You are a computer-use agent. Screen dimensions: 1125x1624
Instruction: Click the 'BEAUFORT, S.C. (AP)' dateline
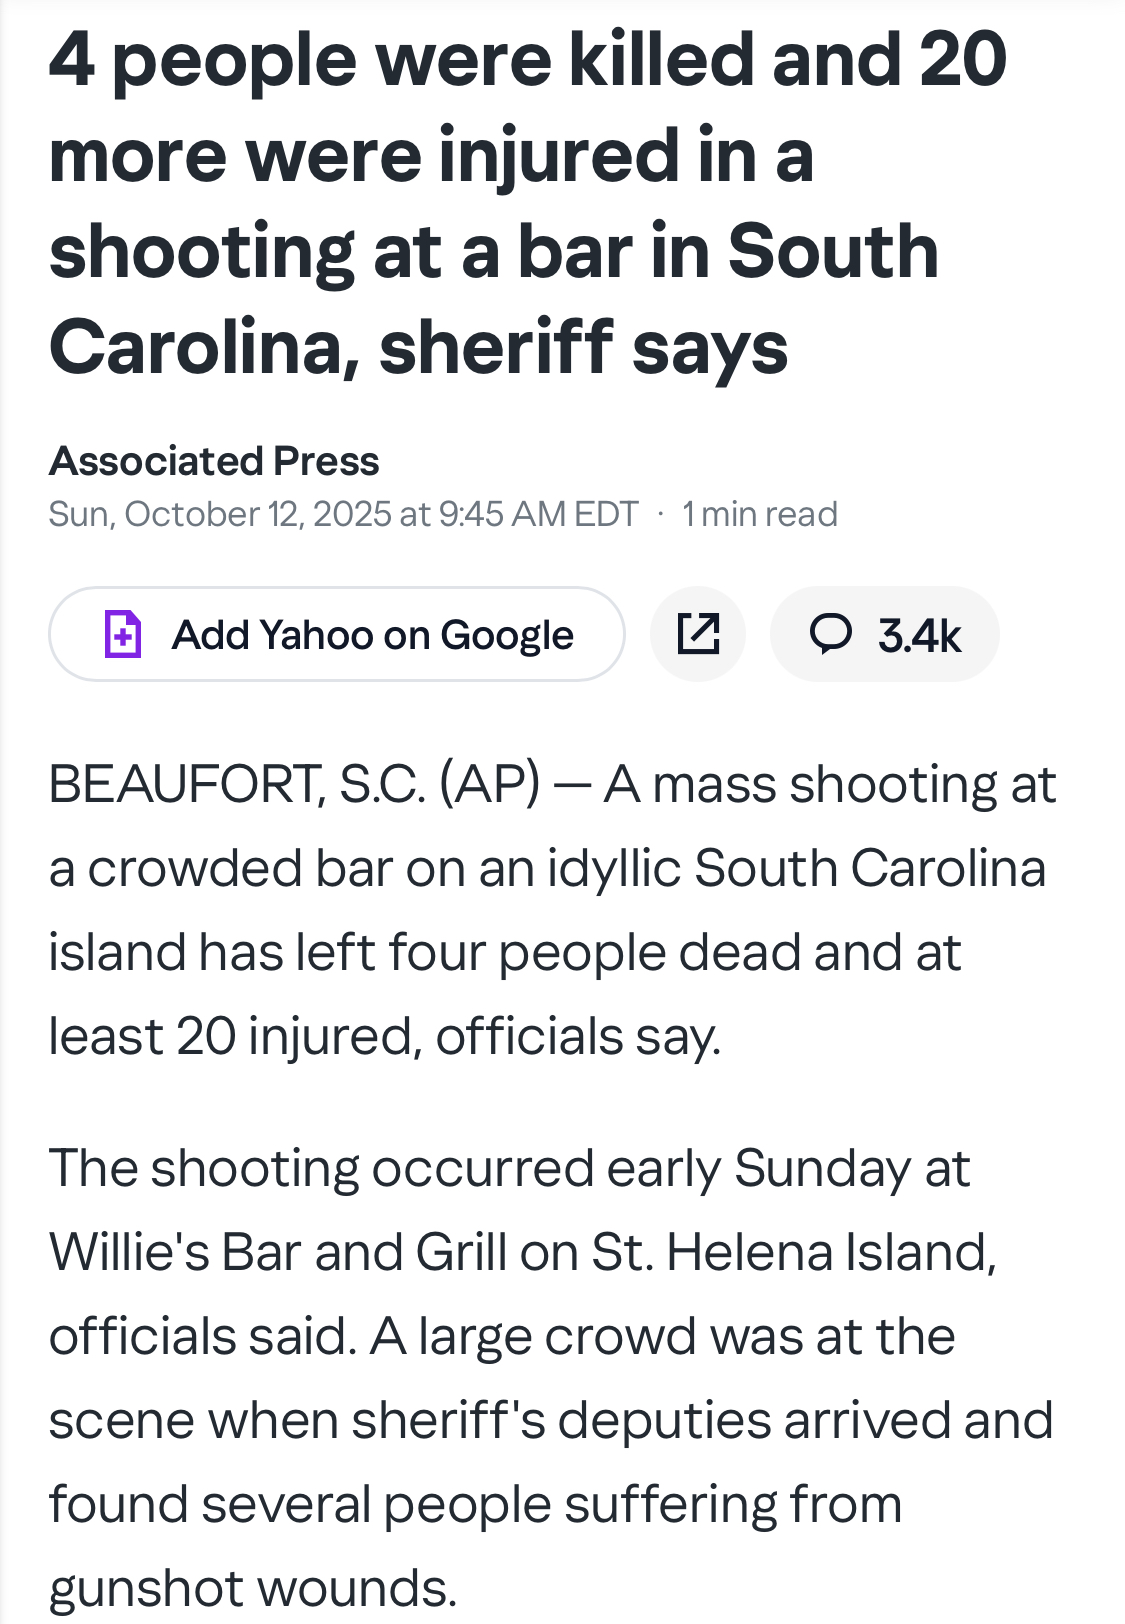pos(294,784)
